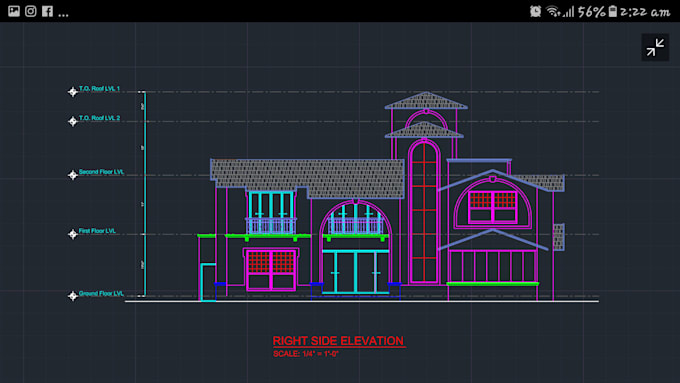Image resolution: width=680 pixels, height=383 pixels.
Task: Select the tall arched red-grid tower window
Action: 424,212
